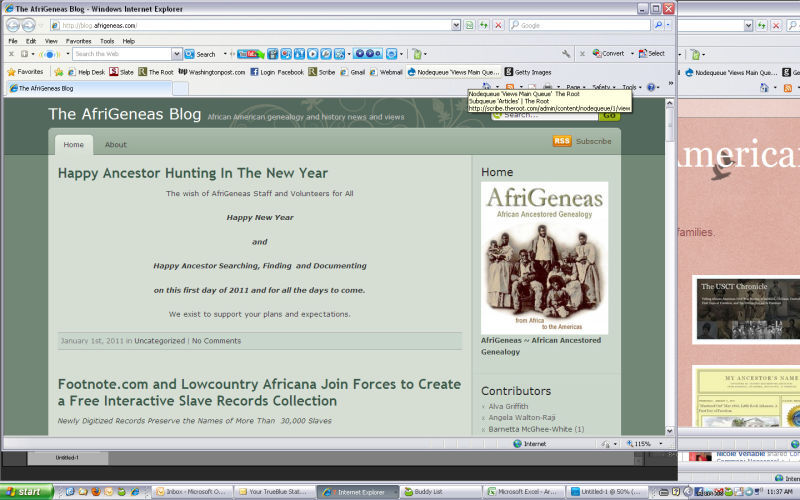
Task: Open toolbar options with the wrench icon
Action: tap(566, 54)
